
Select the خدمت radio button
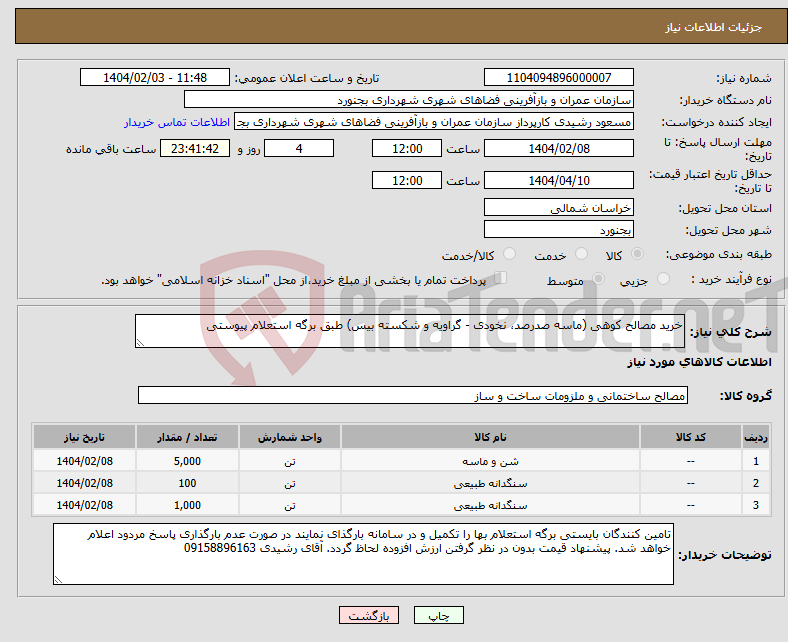coord(581,254)
